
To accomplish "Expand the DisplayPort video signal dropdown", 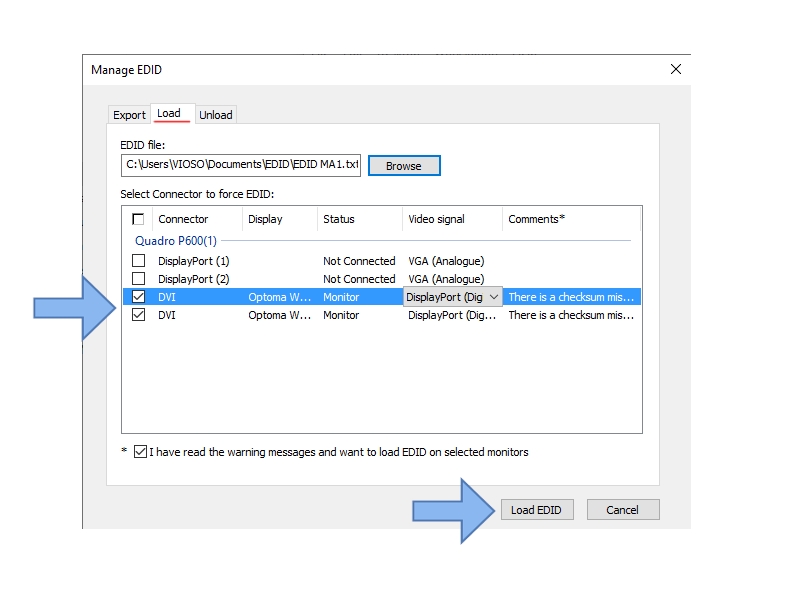I will [x=492, y=297].
